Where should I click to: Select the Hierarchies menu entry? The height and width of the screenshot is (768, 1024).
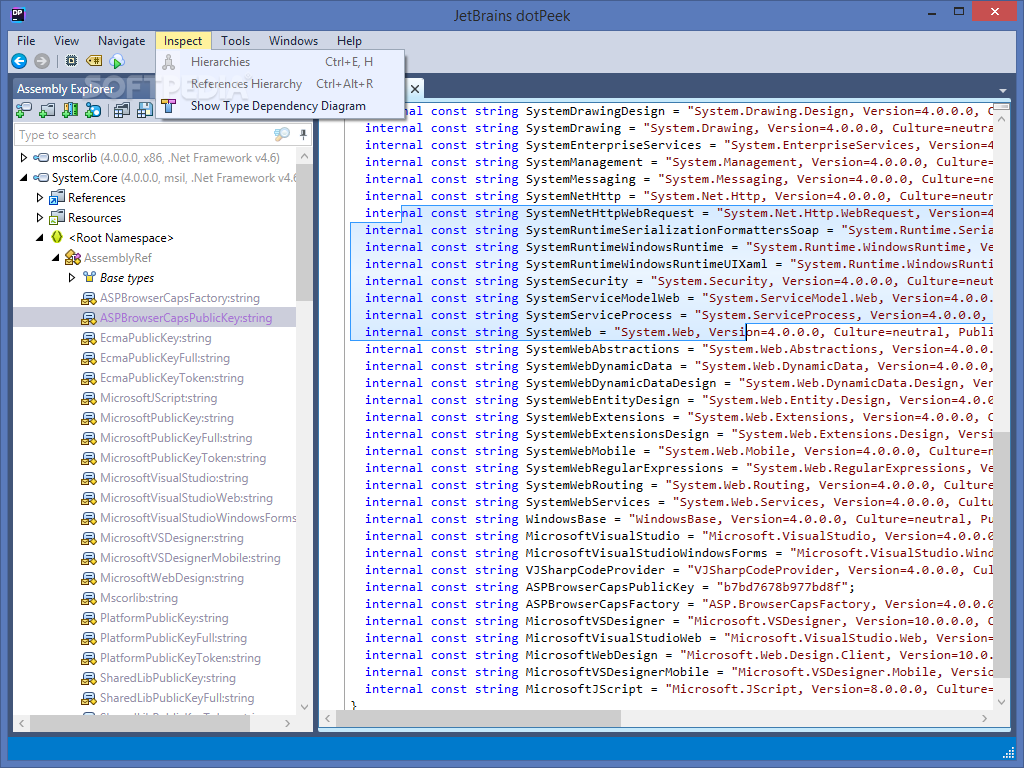pyautogui.click(x=281, y=62)
